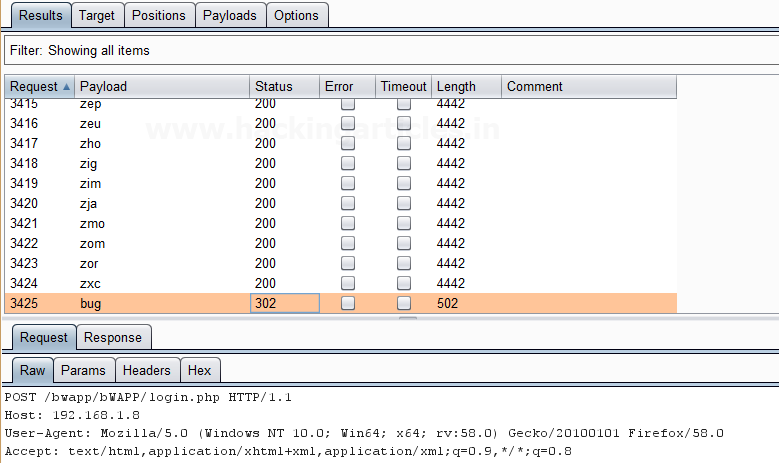Sort by the Comment column header

pyautogui.click(x=589, y=86)
